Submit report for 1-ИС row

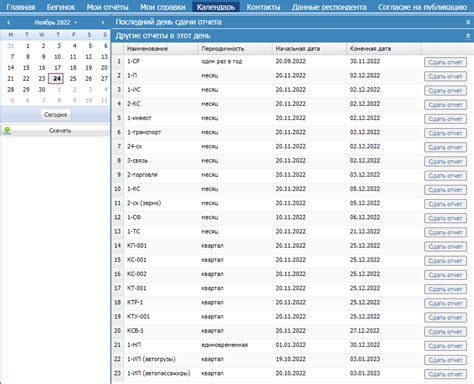(445, 91)
